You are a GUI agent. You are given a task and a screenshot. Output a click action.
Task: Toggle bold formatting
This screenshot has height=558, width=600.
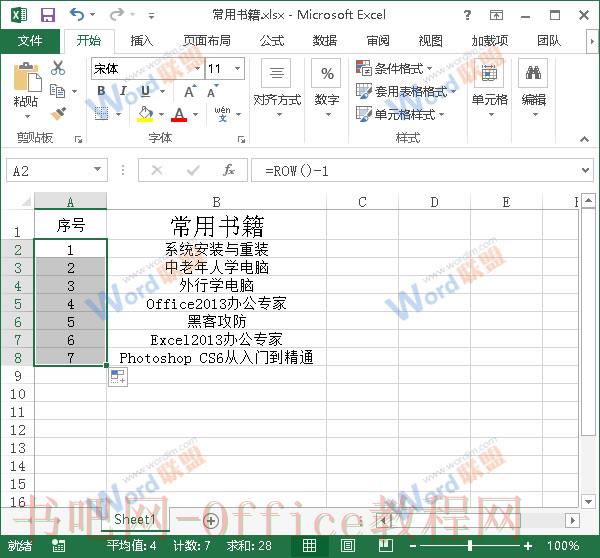(x=101, y=91)
